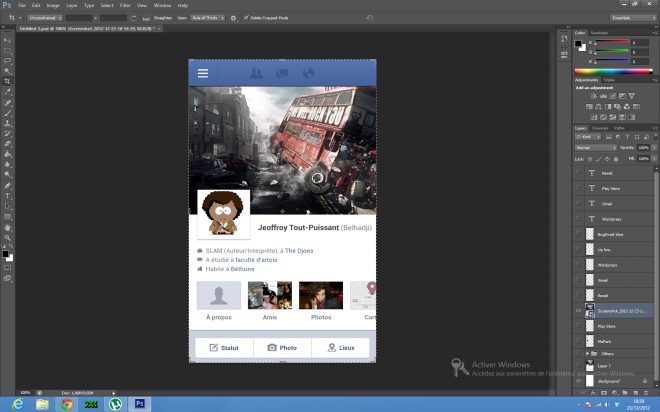The width and height of the screenshot is (660, 412).
Task: Open Chrome from the taskbar
Action: pos(66,404)
